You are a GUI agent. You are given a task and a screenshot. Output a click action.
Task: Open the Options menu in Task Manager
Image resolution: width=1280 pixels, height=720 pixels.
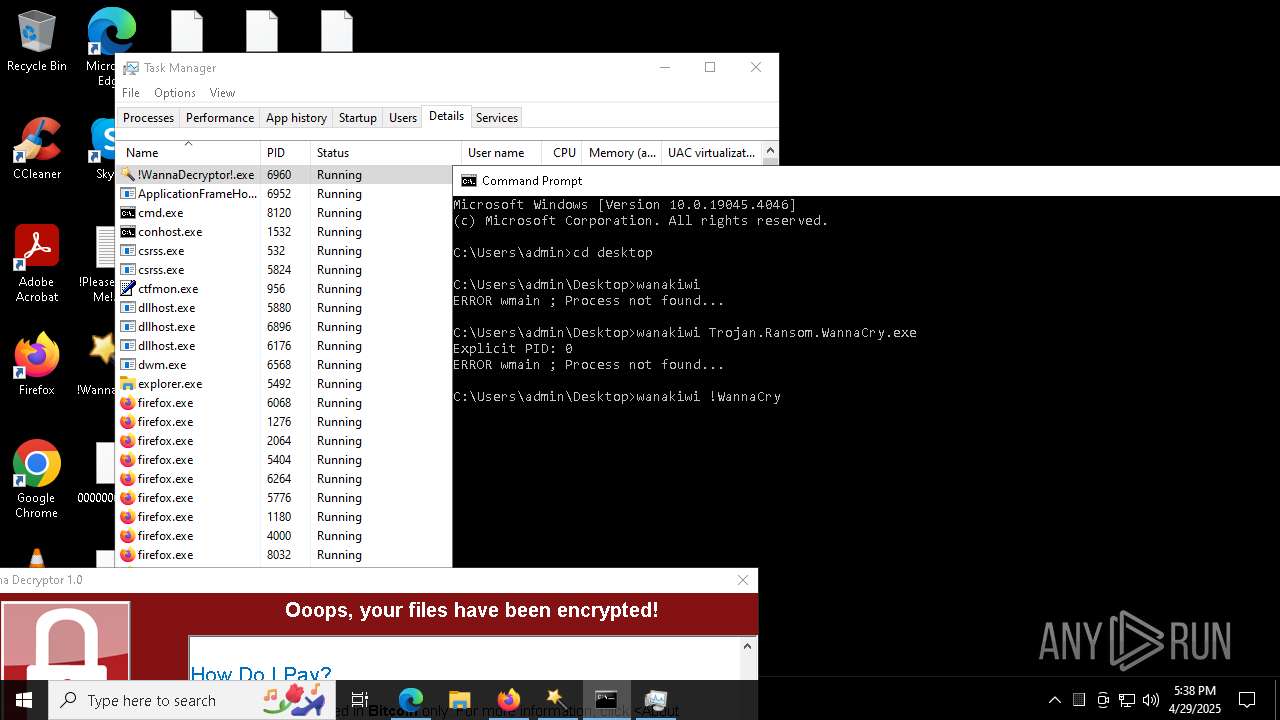175,93
